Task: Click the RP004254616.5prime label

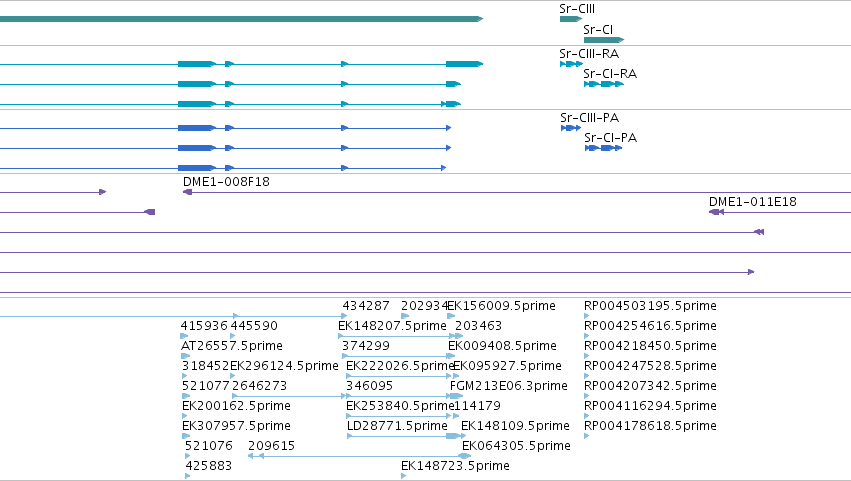Action: pos(650,326)
